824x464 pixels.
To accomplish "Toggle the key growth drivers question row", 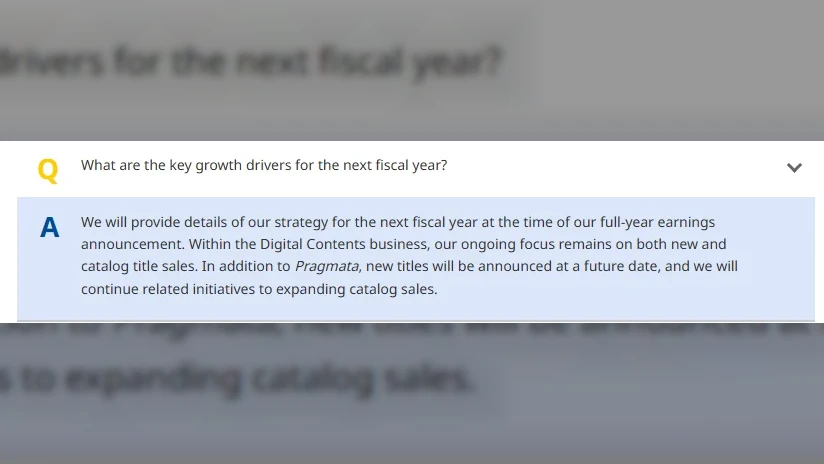I will coord(264,166).
